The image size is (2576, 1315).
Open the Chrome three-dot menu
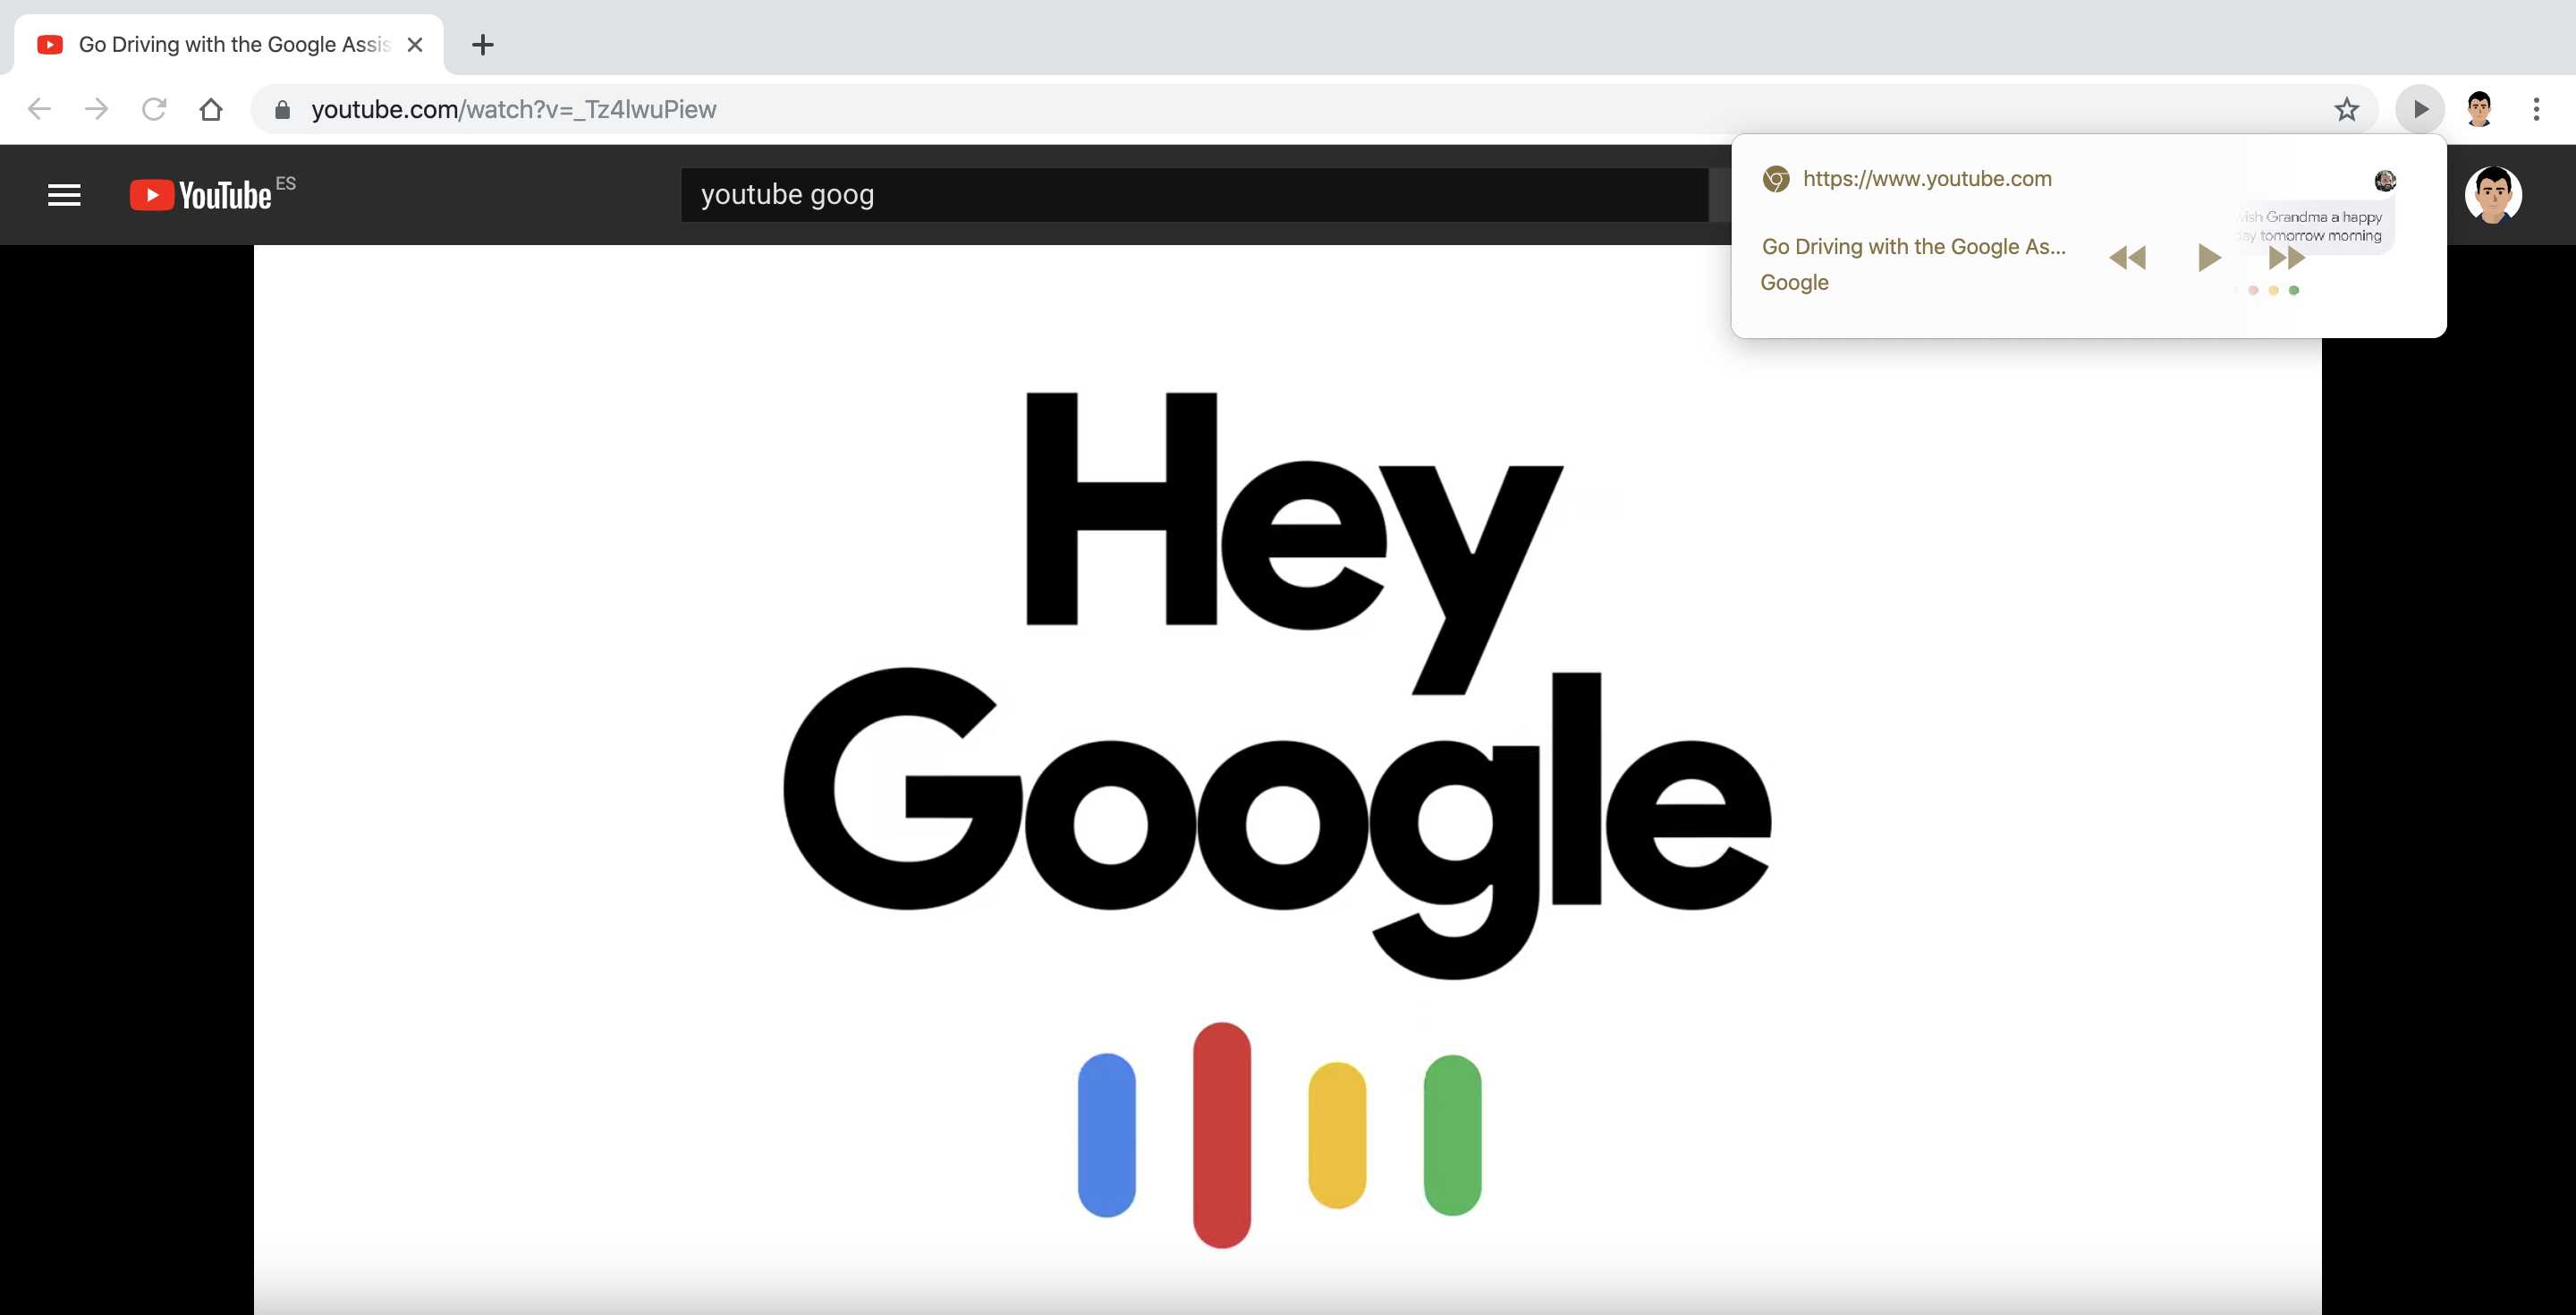[x=2536, y=109]
